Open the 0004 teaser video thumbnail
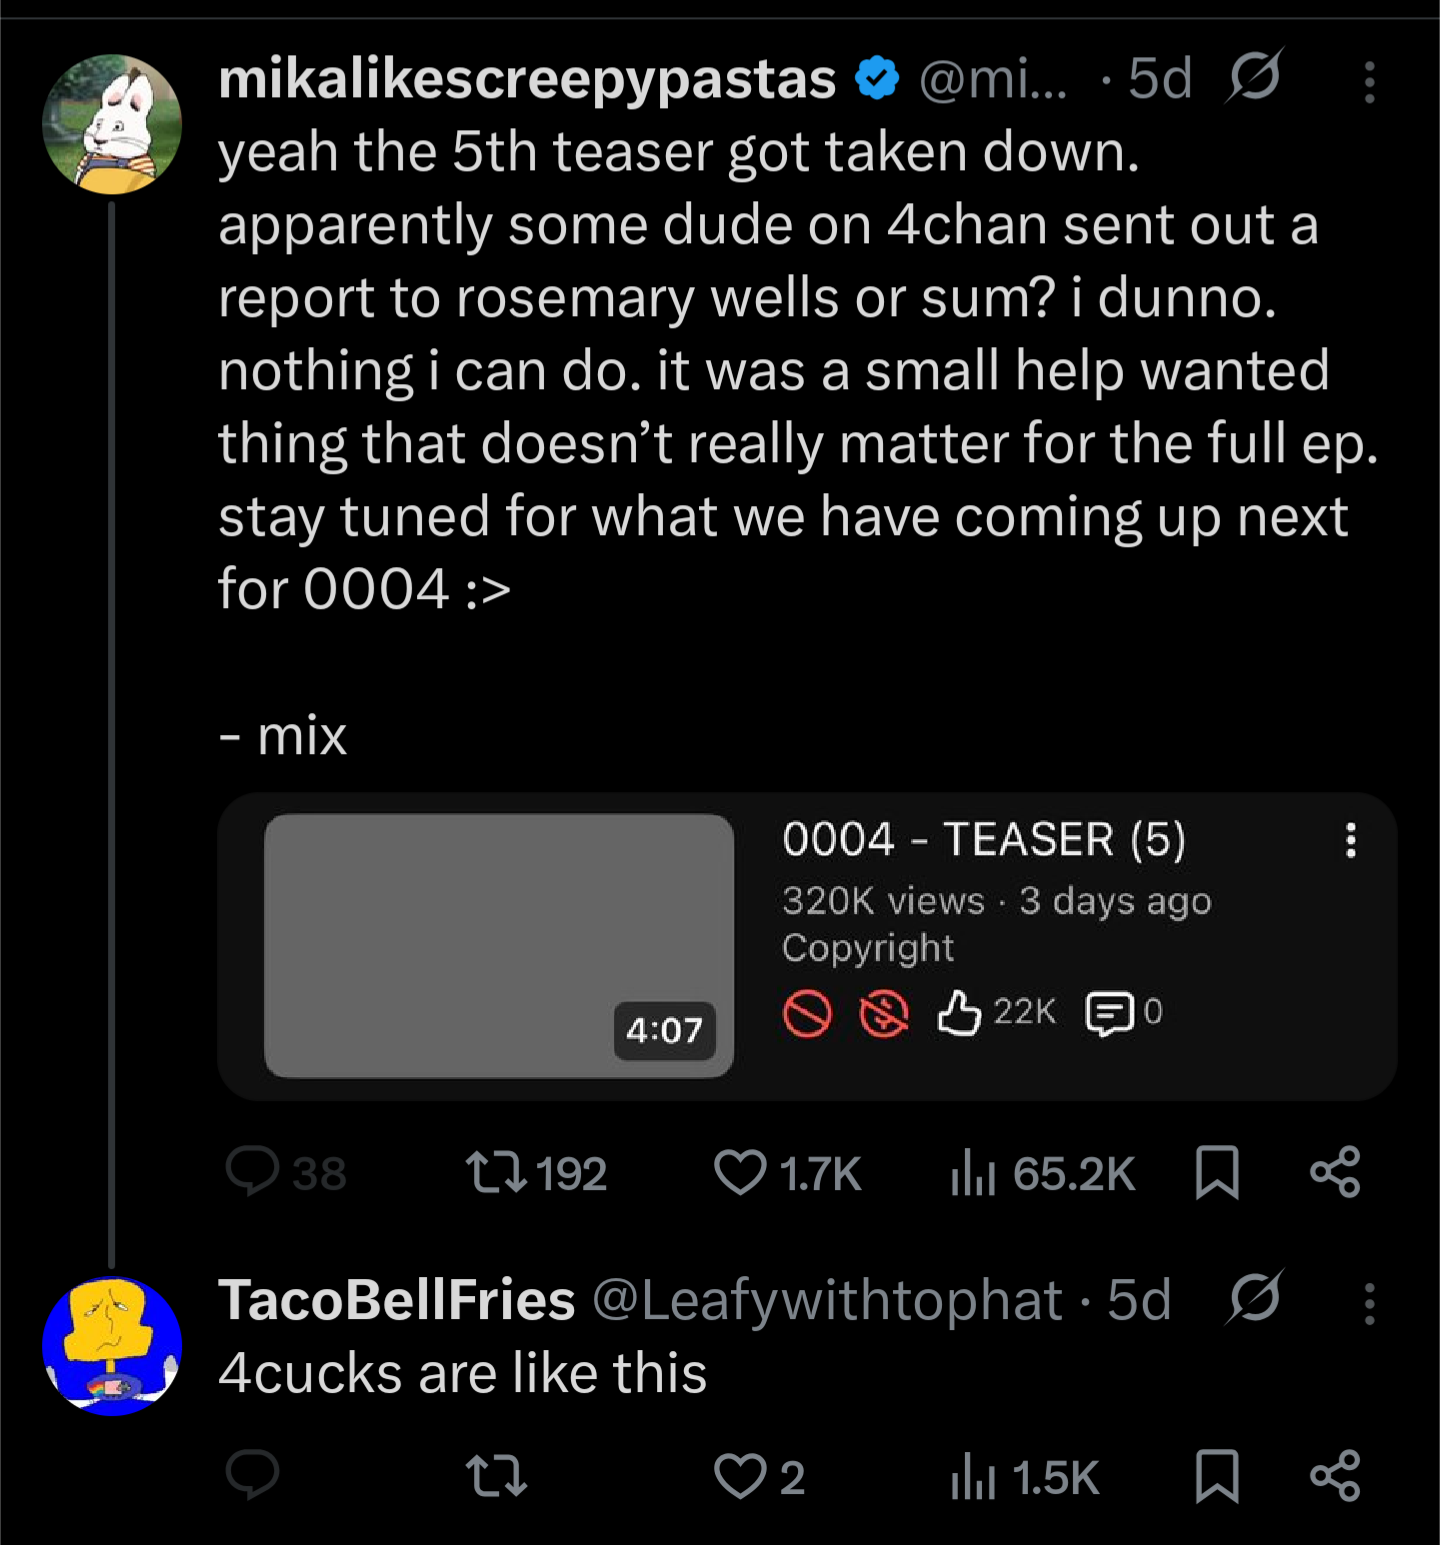Image resolution: width=1440 pixels, height=1545 pixels. click(x=499, y=945)
